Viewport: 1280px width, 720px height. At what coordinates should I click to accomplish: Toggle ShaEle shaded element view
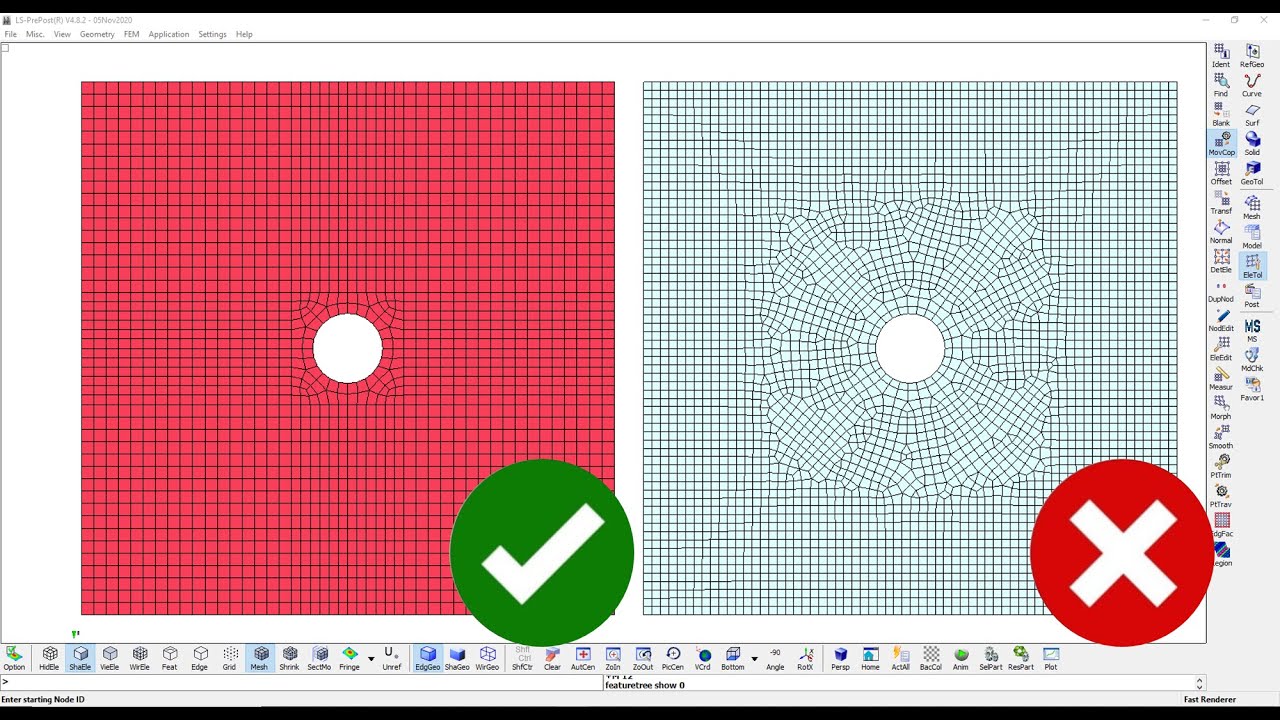[x=80, y=658]
